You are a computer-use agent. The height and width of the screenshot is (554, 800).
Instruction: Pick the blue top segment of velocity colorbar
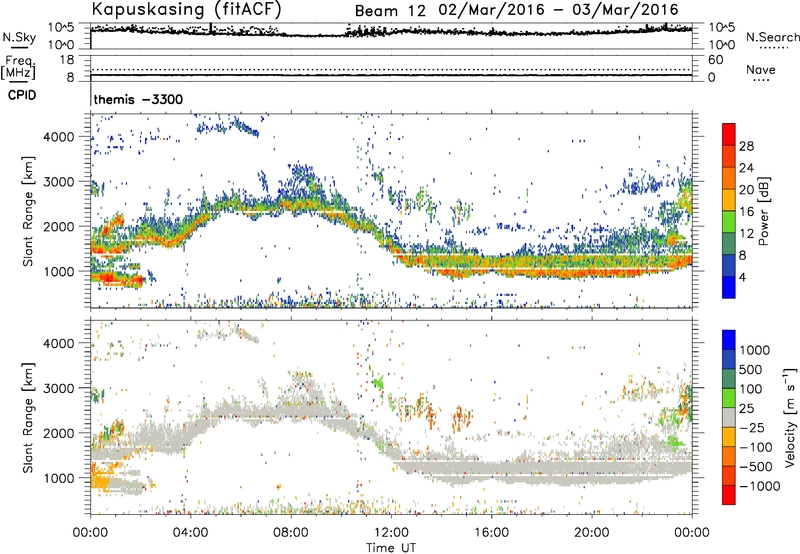[729, 340]
